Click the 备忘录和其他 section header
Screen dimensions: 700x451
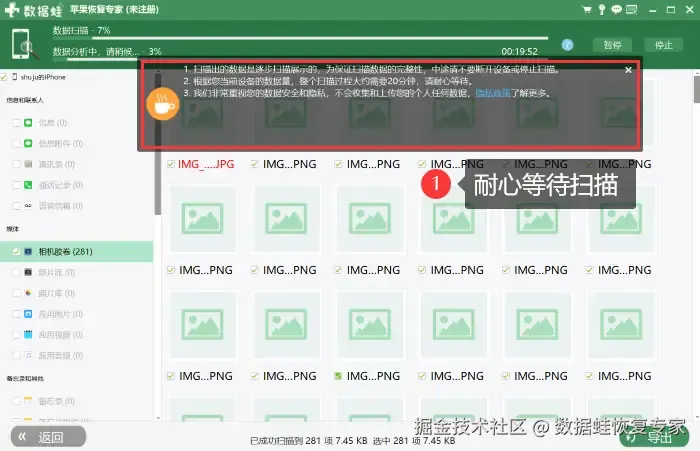[x=25, y=379]
